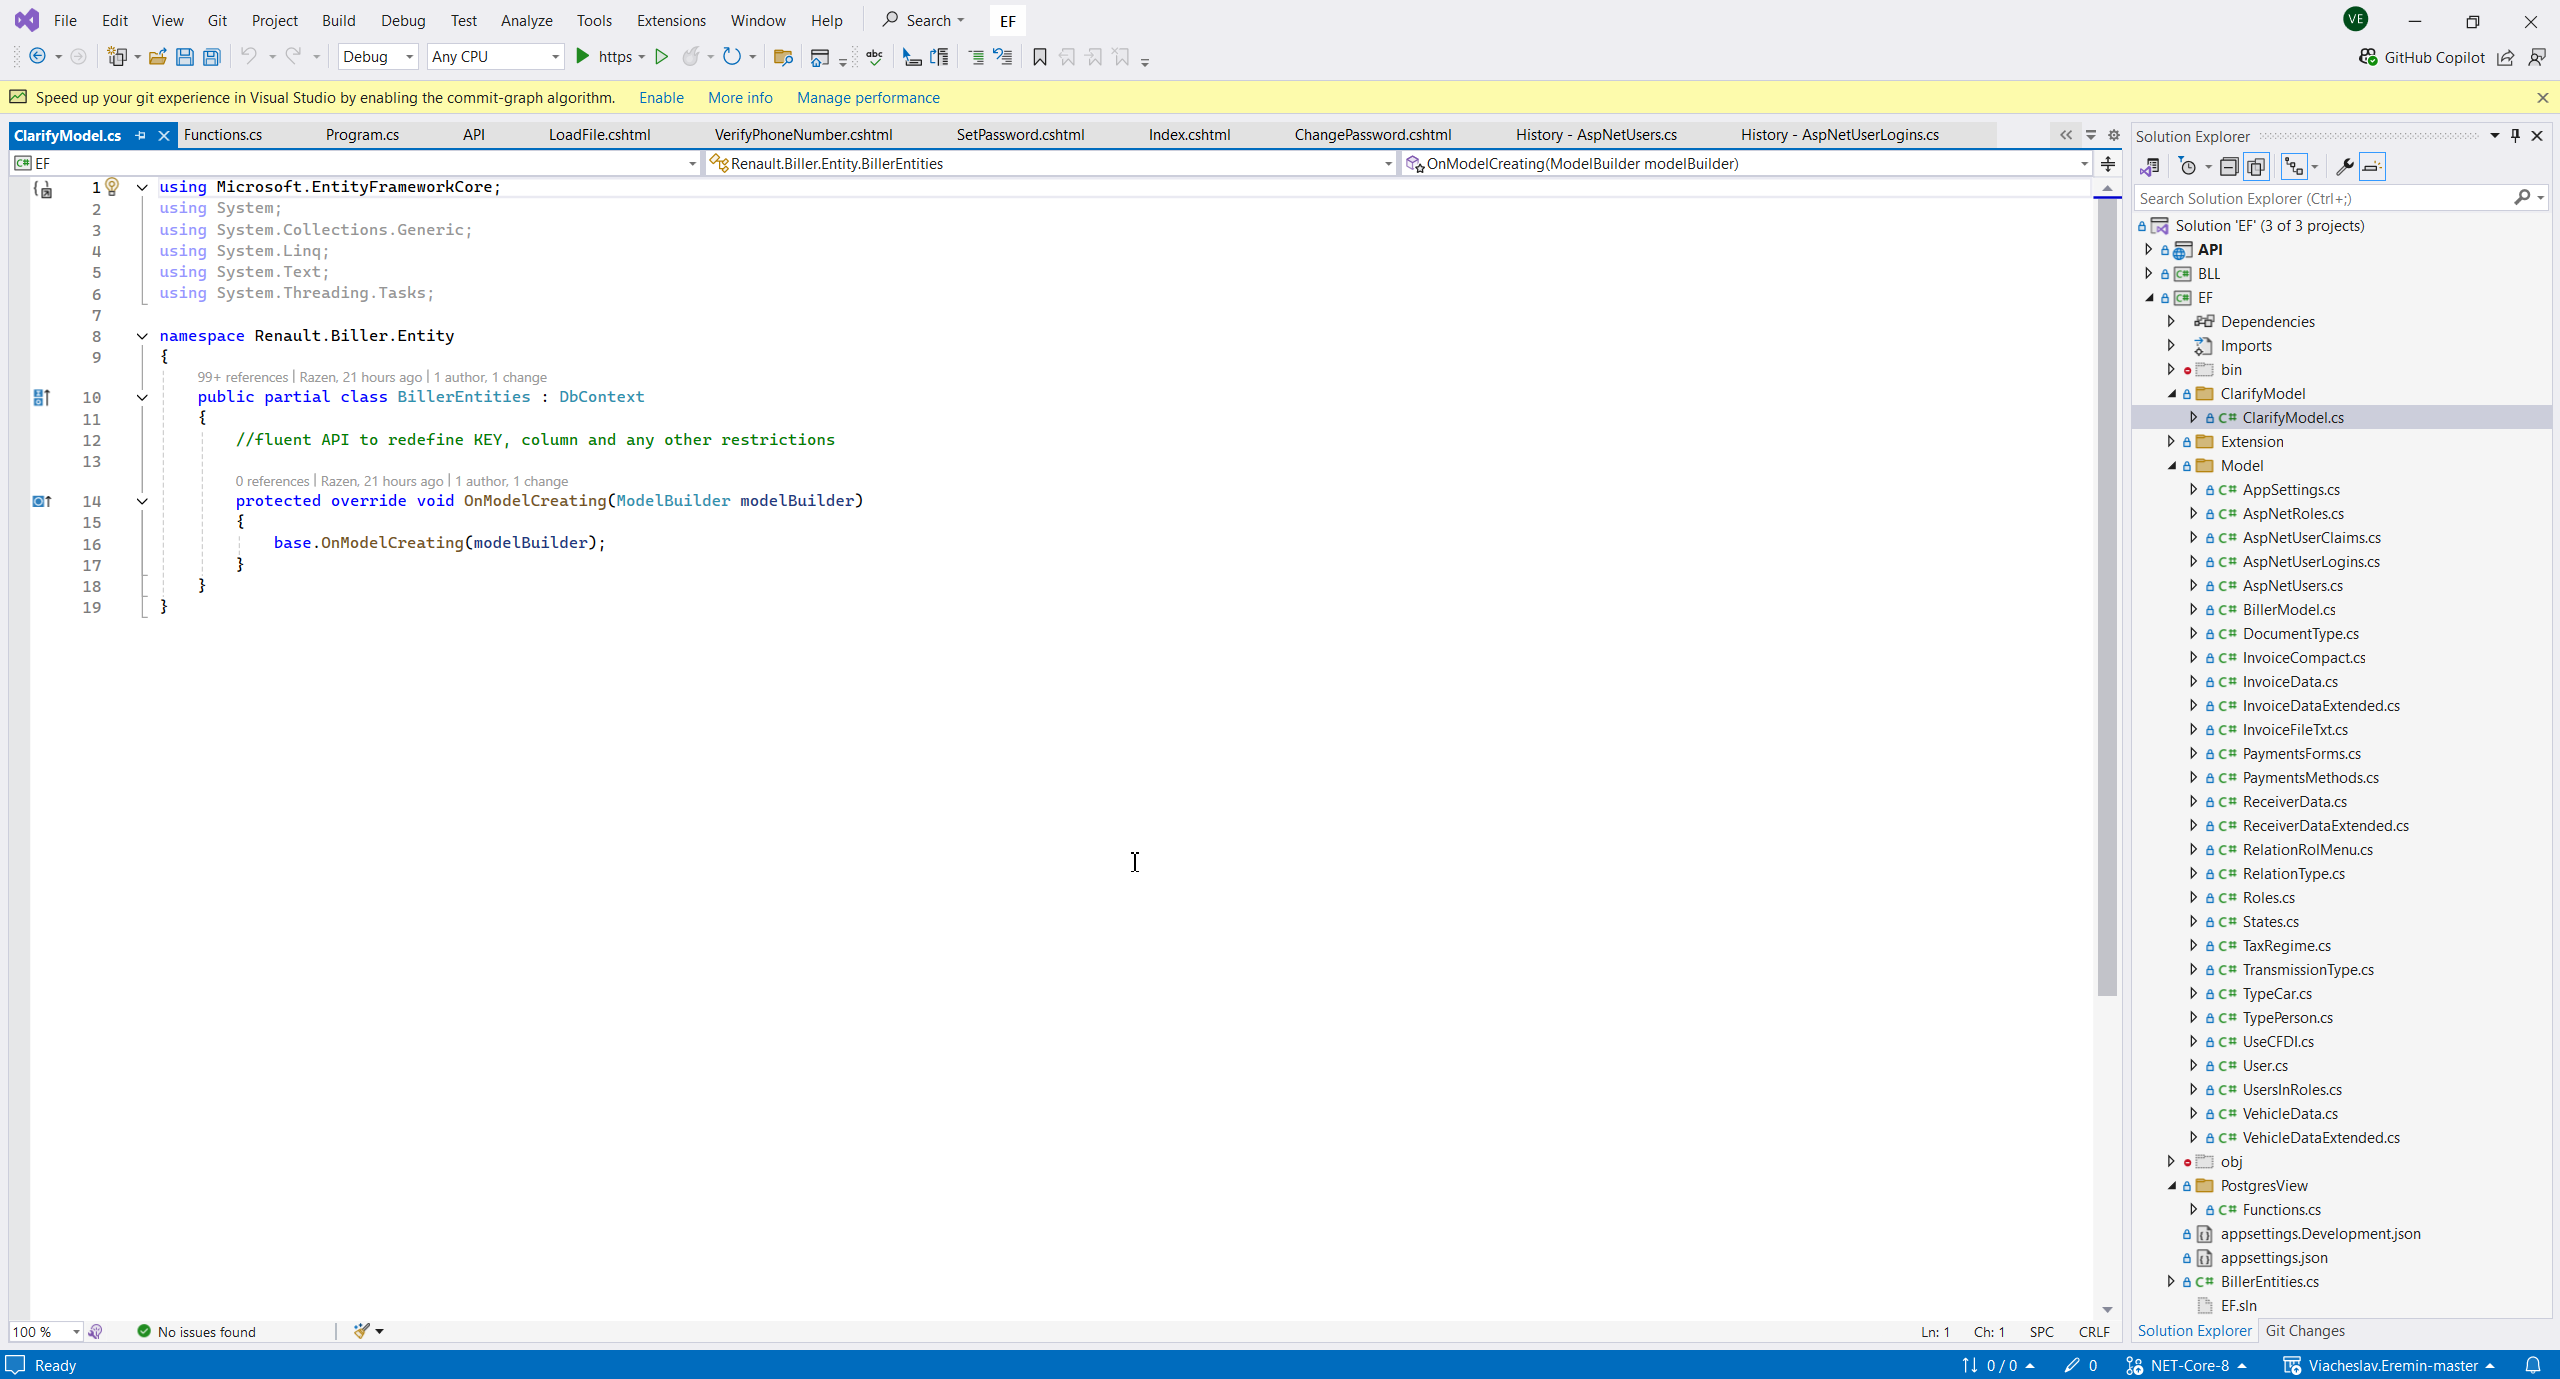Adjust the editor zoom percentage control

(45, 1331)
